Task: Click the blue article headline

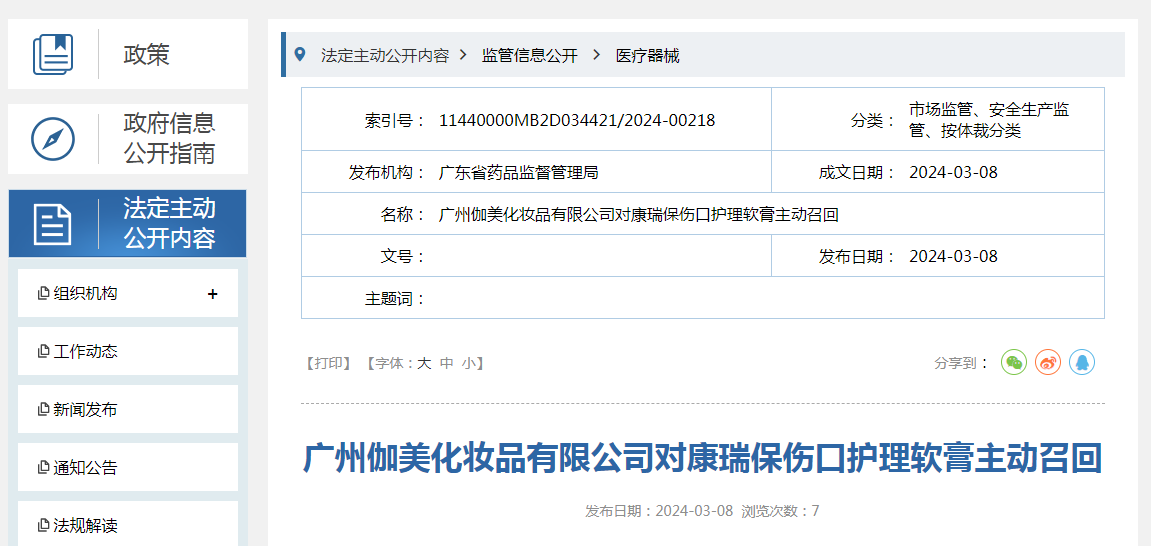Action: point(702,459)
